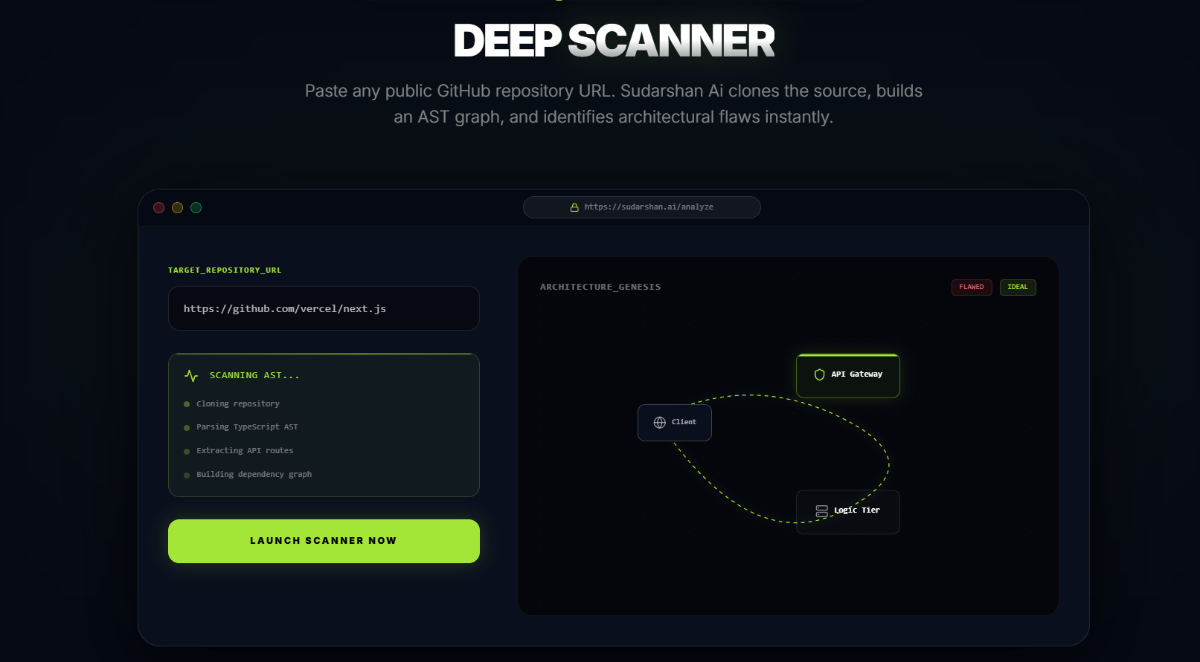Click the server icon in Logic Tier
This screenshot has width=1200, height=662.
point(821,511)
